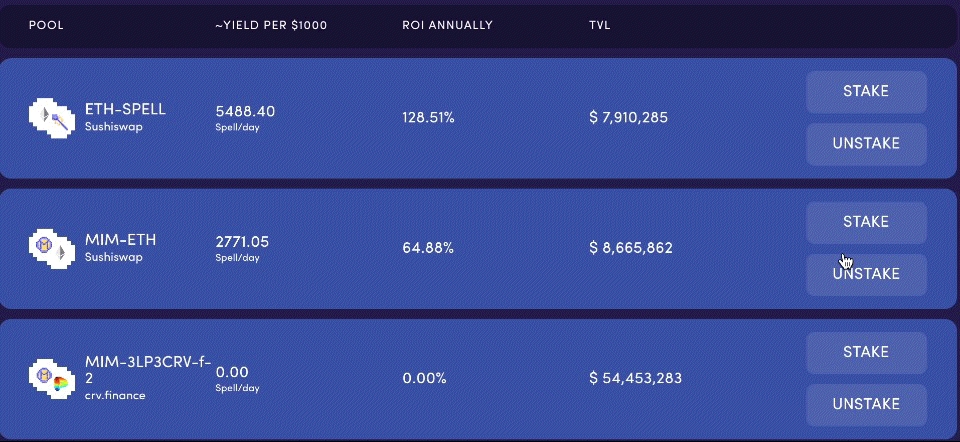Select the MIM-3LP3CRV-f-2 pool name
The width and height of the screenshot is (960, 442).
(x=147, y=370)
